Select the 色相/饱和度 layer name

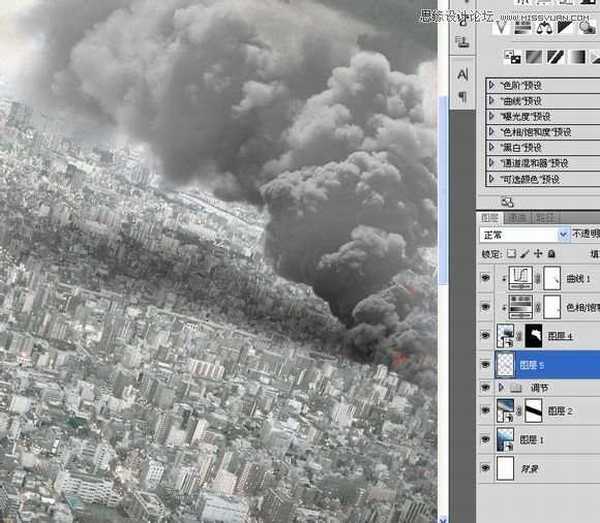pyautogui.click(x=583, y=308)
